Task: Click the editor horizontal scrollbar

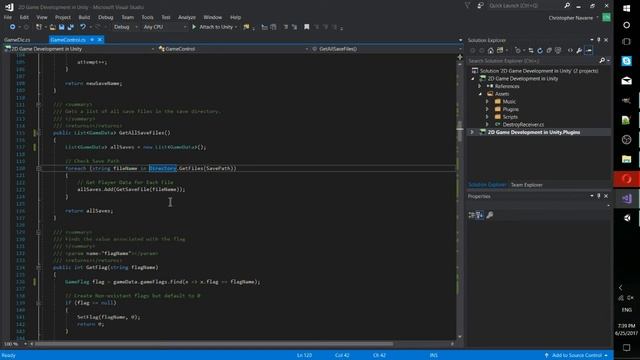Action: pyautogui.click(x=241, y=344)
